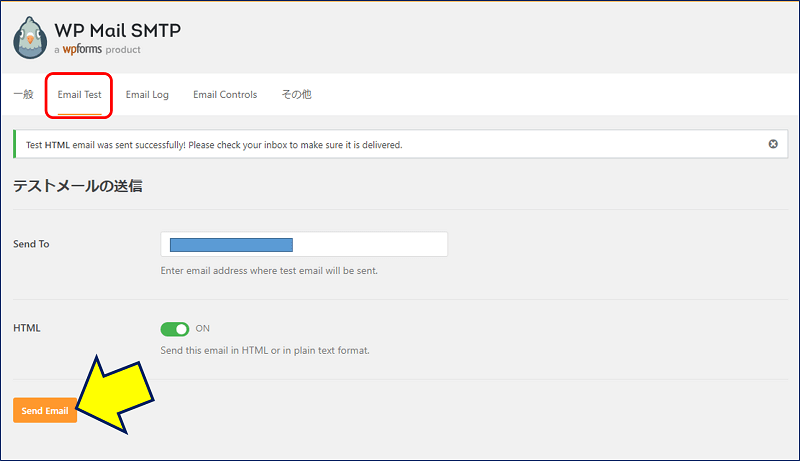800x461 pixels.
Task: Click the Send To email input field
Action: (304, 244)
